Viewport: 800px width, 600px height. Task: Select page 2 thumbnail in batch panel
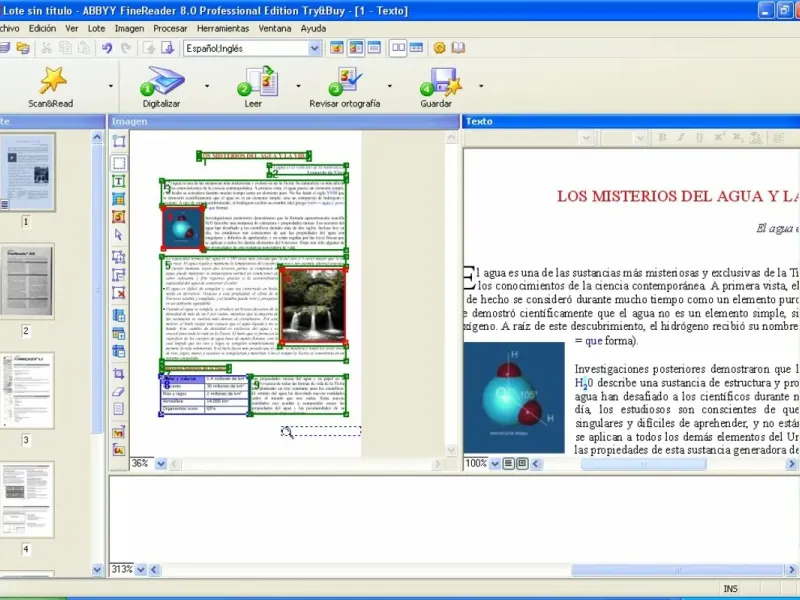(27, 281)
